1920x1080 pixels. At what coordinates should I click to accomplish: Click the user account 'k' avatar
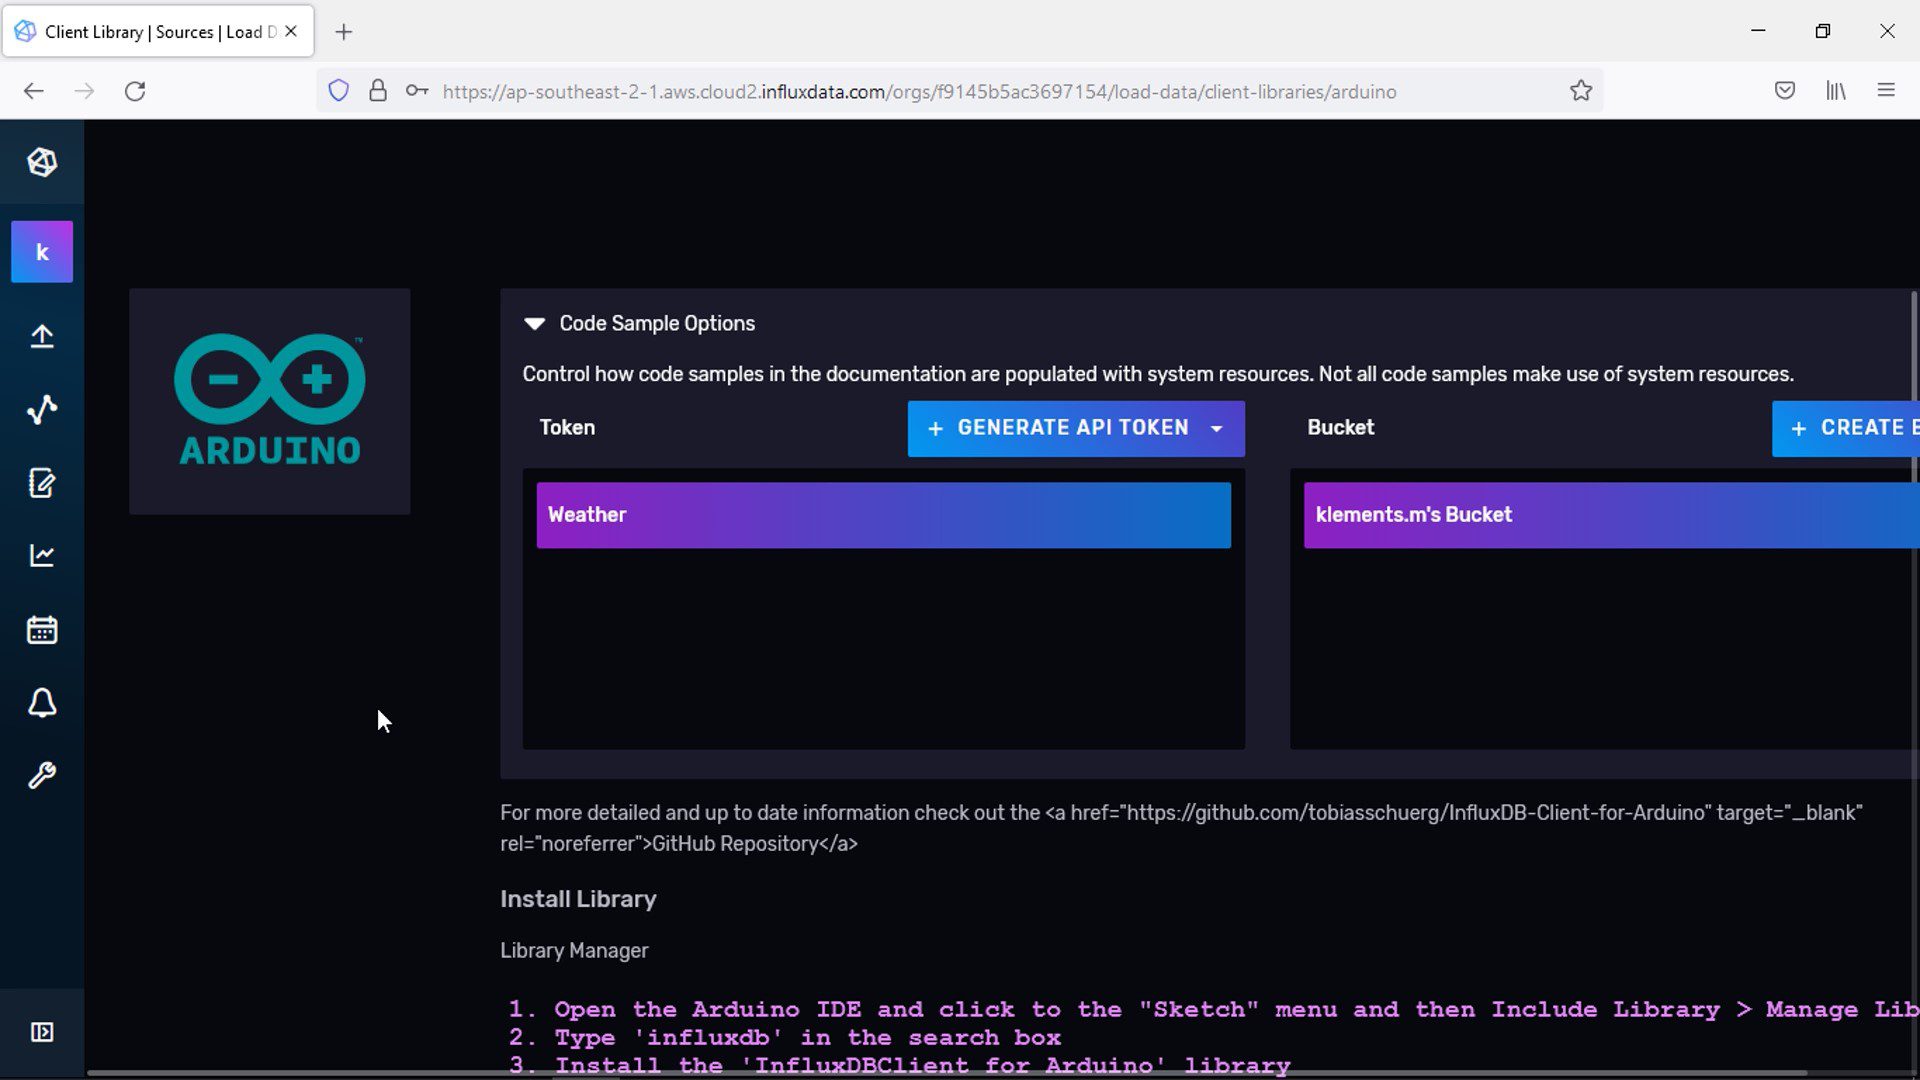click(x=42, y=252)
